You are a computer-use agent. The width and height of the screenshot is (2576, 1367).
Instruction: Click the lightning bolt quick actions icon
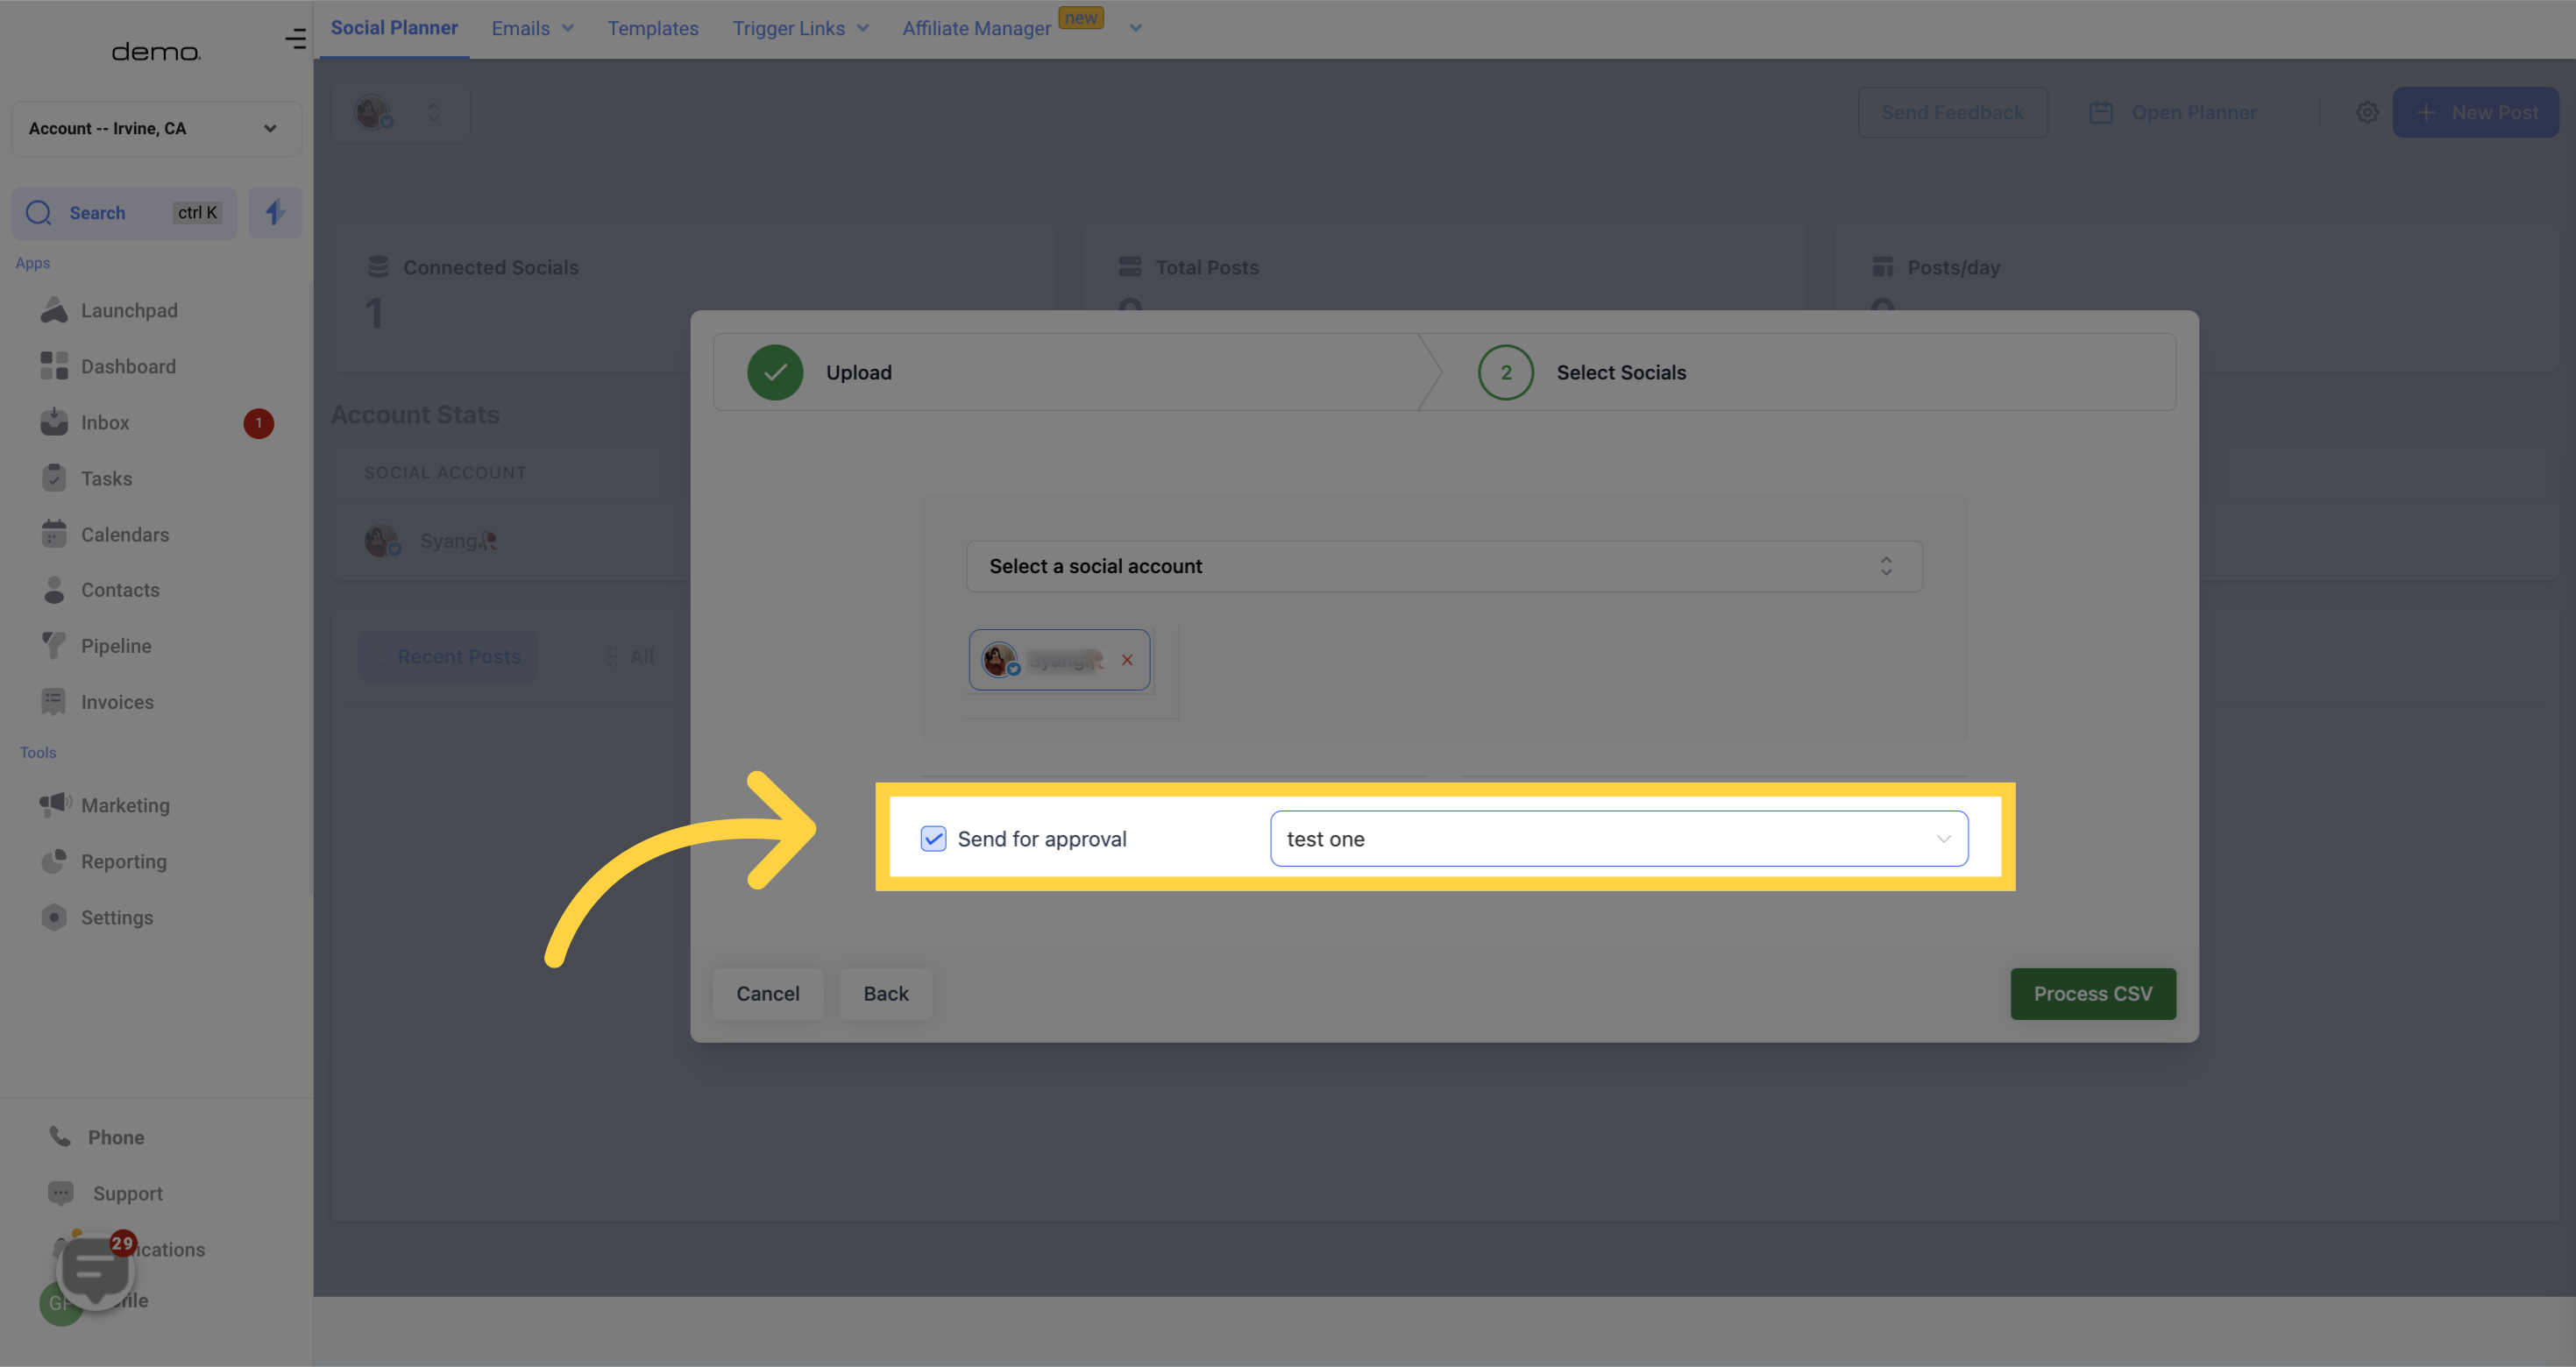click(x=275, y=212)
